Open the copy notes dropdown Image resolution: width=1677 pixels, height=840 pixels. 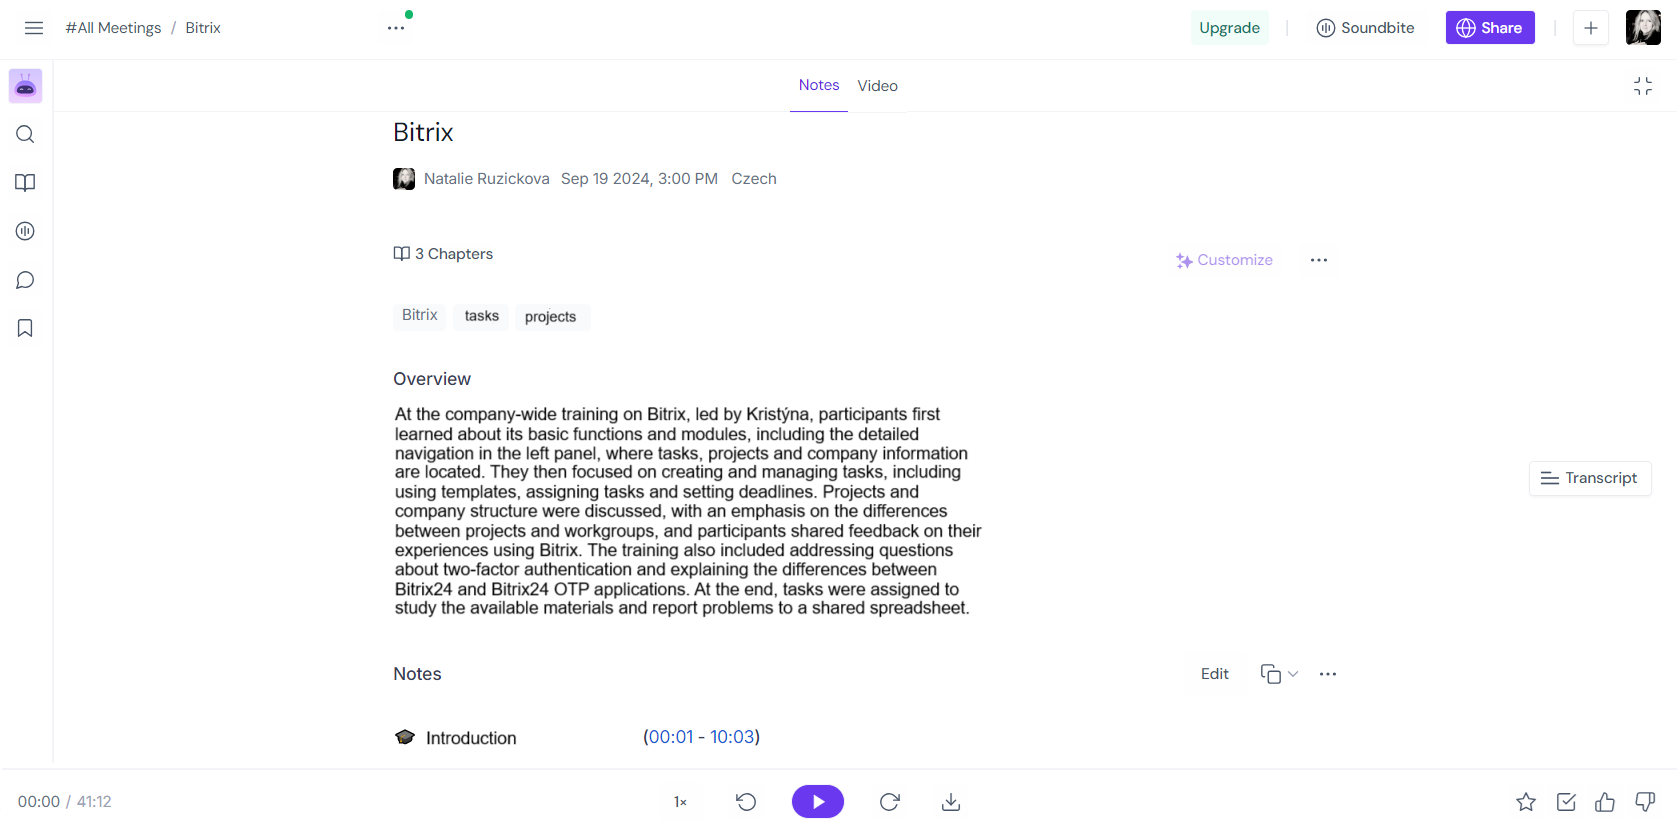(x=1279, y=674)
